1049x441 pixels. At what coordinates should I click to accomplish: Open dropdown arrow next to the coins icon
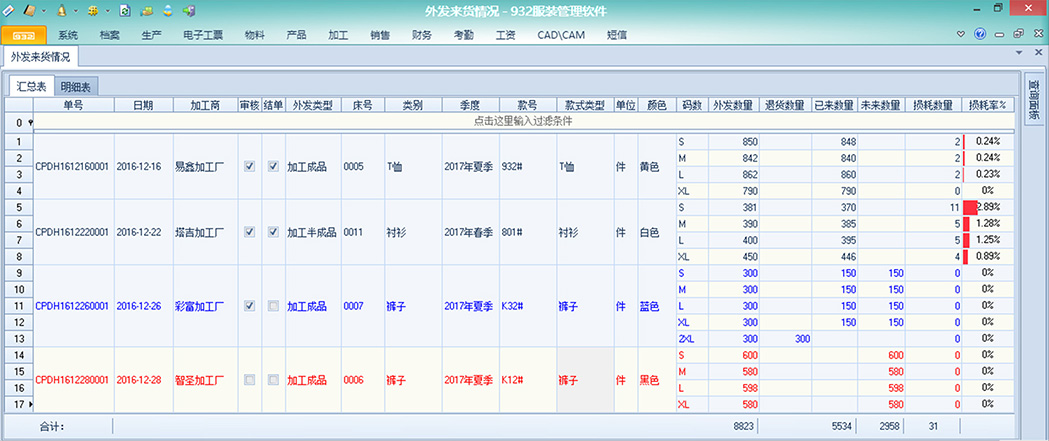(106, 9)
